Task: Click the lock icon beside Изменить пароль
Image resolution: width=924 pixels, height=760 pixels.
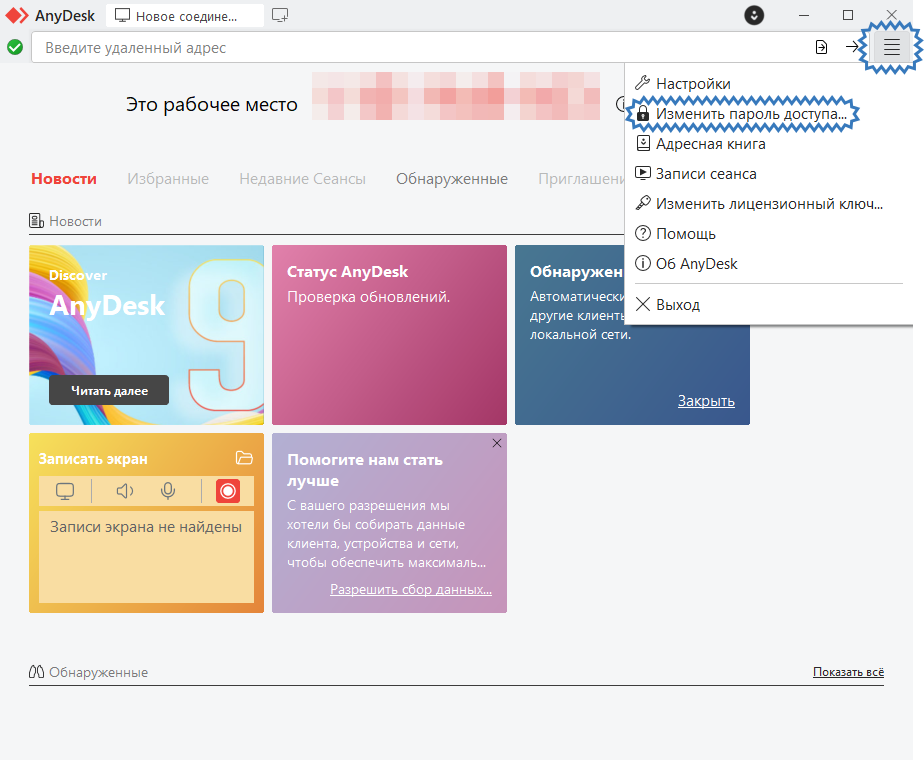Action: 643,113
